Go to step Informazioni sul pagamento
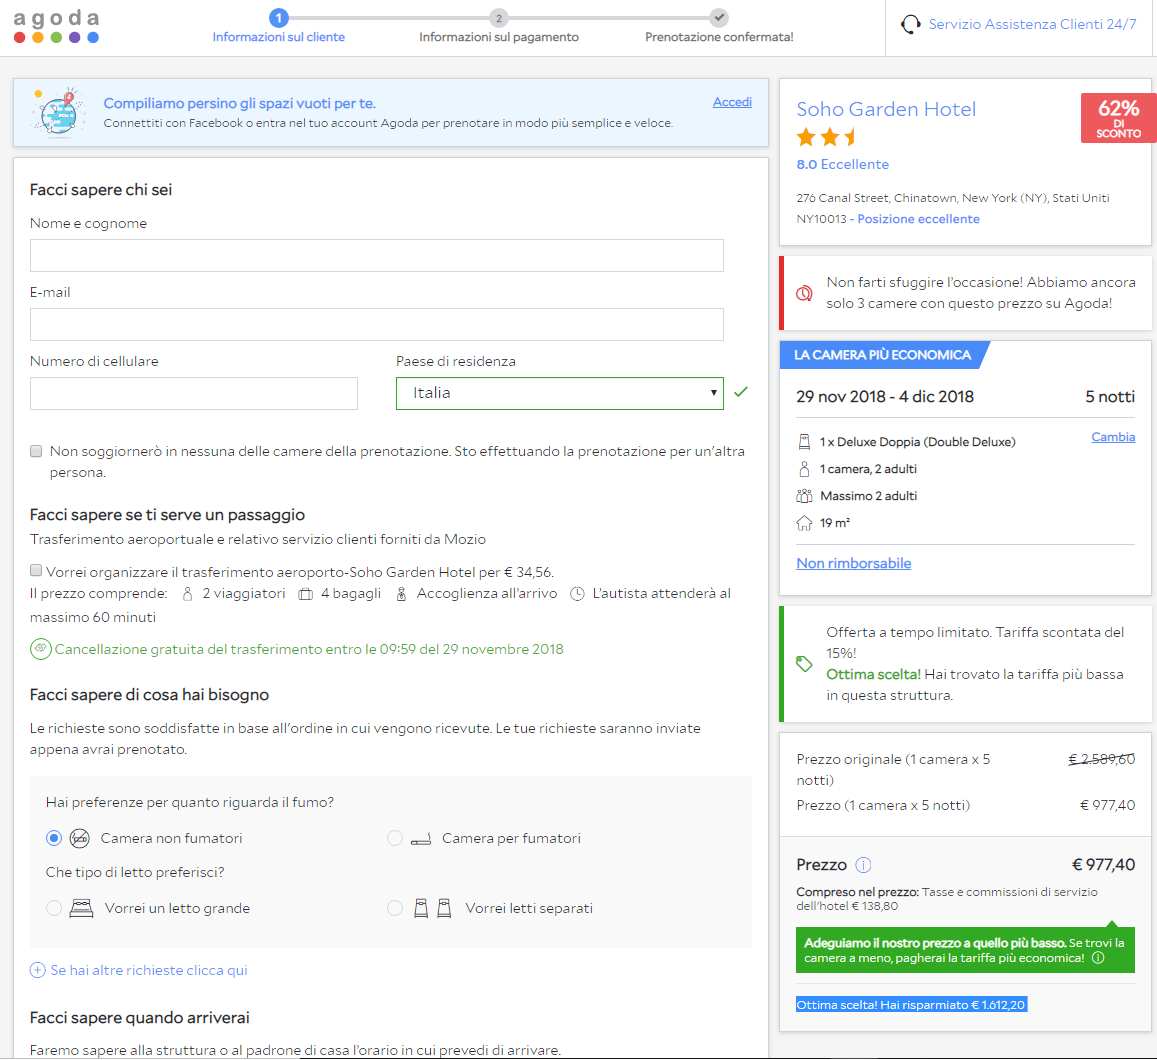 [x=499, y=37]
